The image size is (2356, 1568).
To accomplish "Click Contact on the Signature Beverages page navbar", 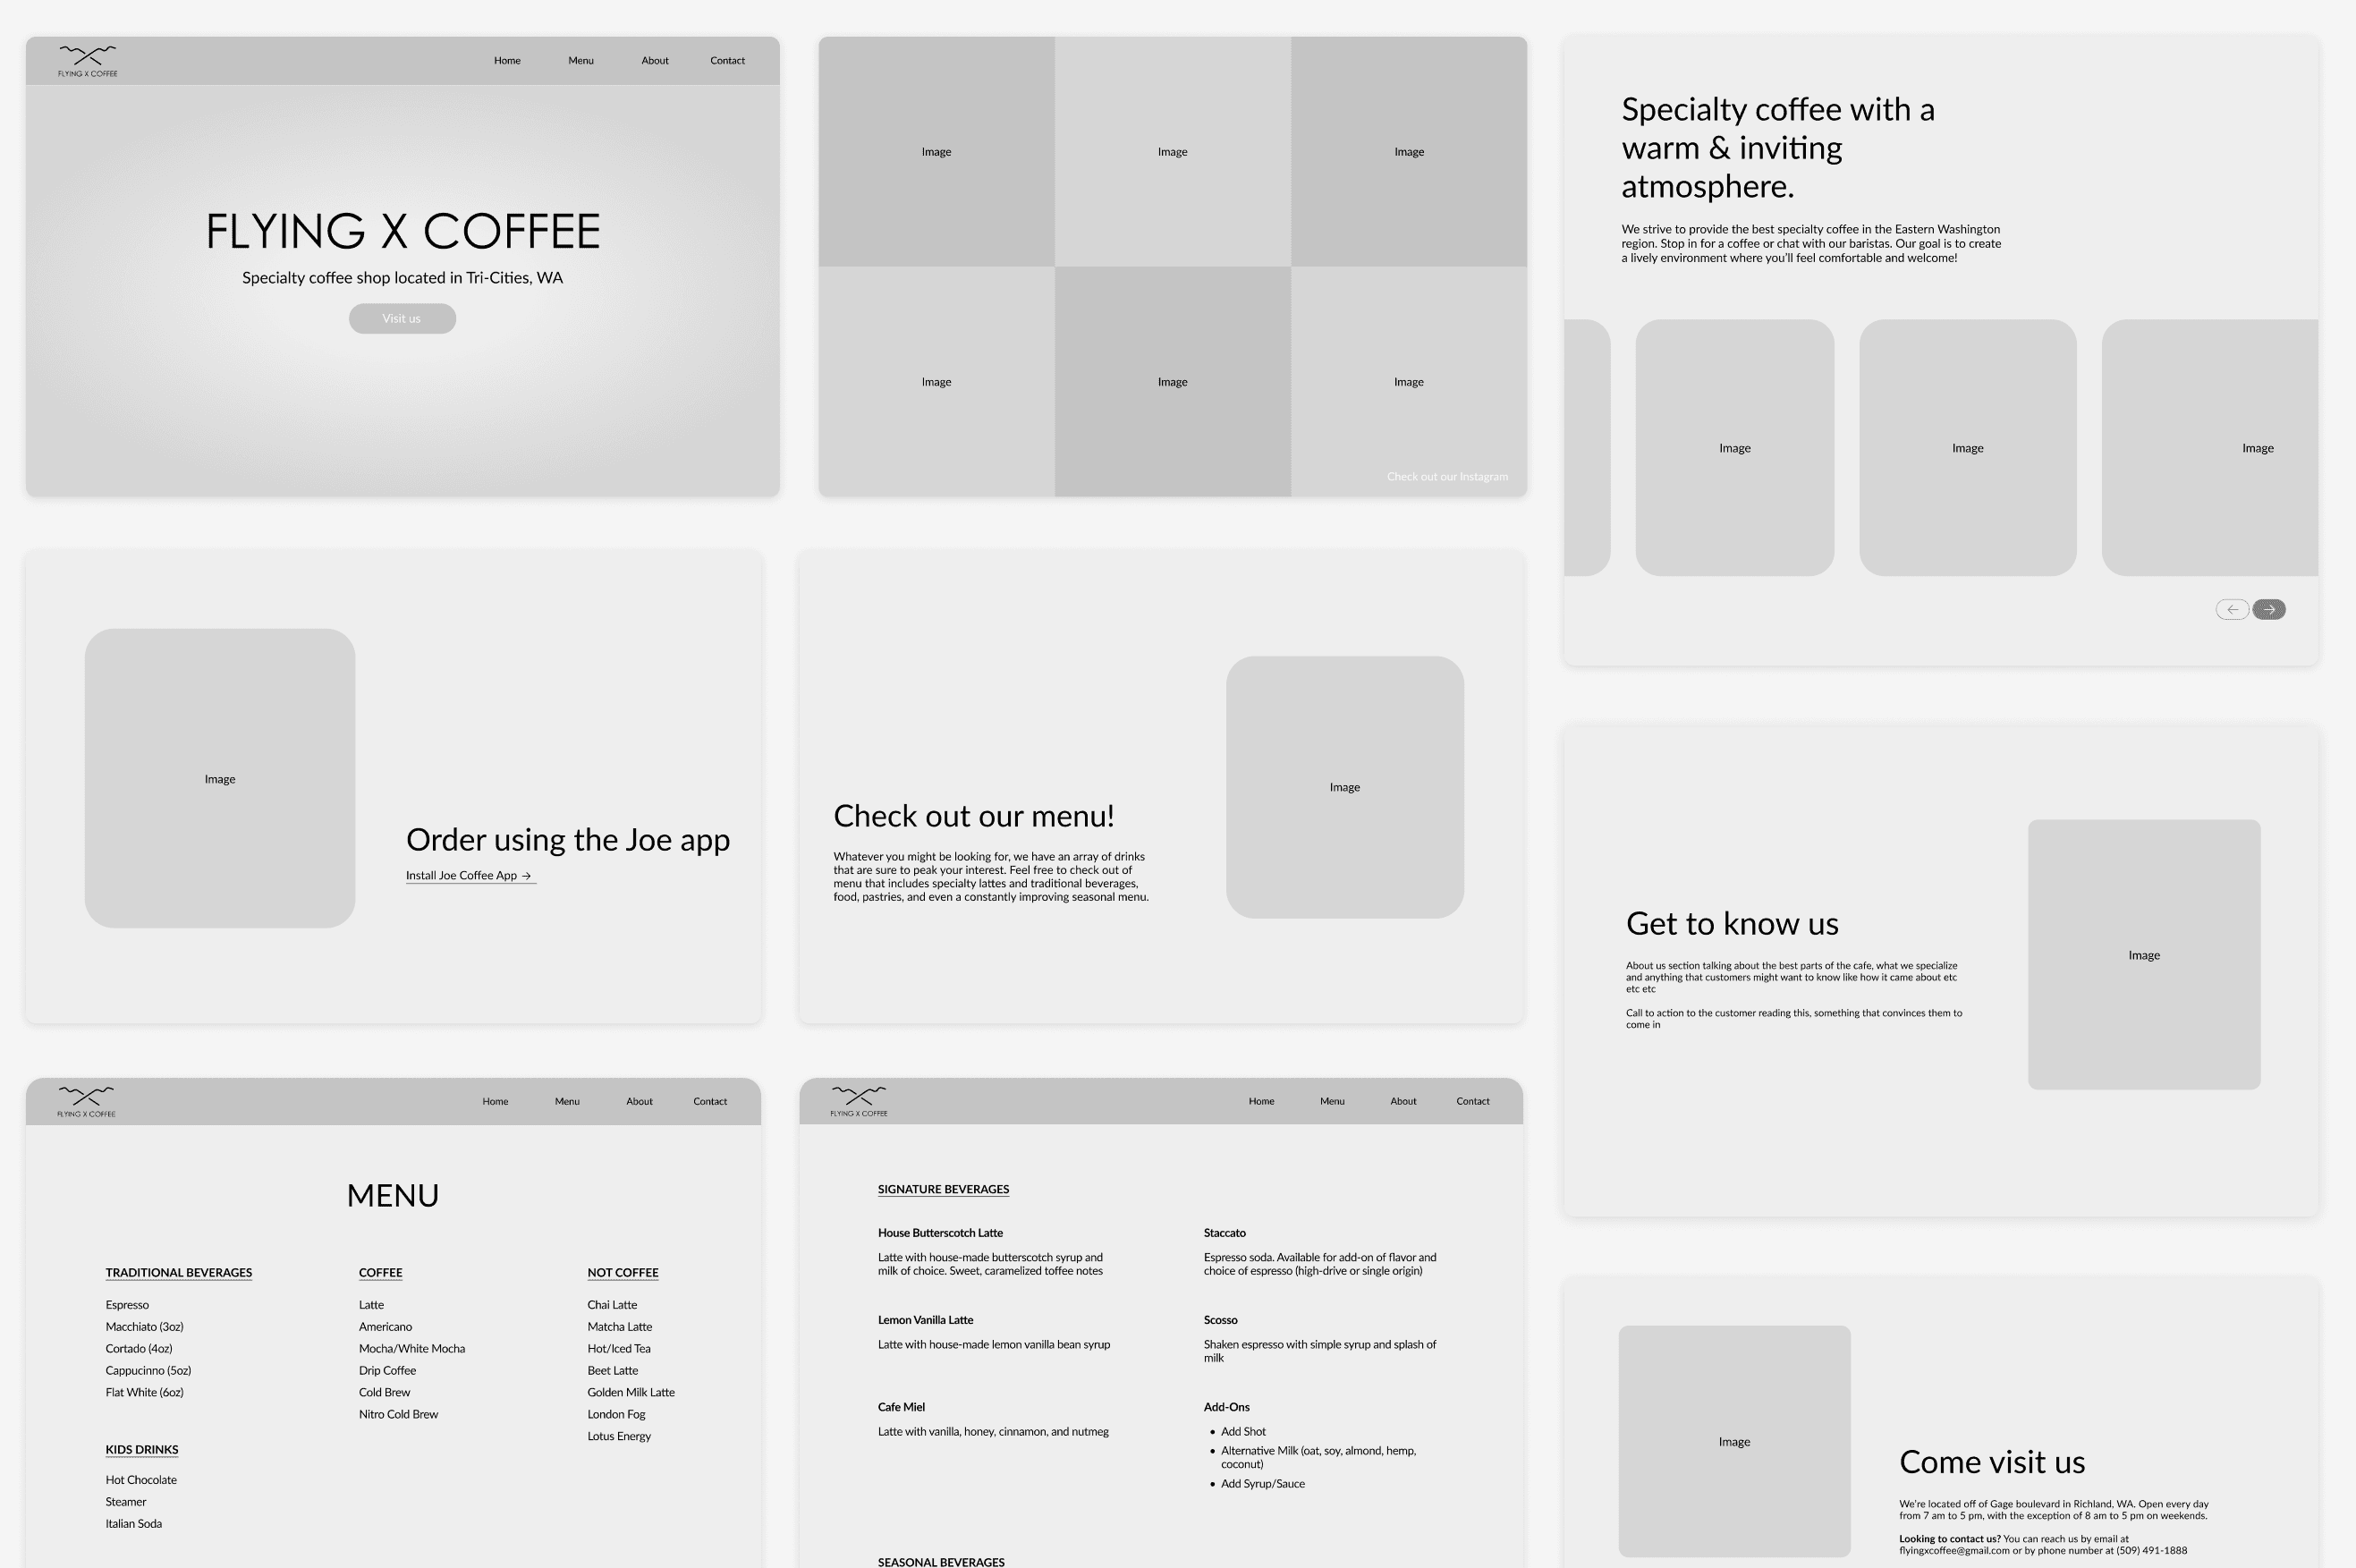I will [1472, 1102].
